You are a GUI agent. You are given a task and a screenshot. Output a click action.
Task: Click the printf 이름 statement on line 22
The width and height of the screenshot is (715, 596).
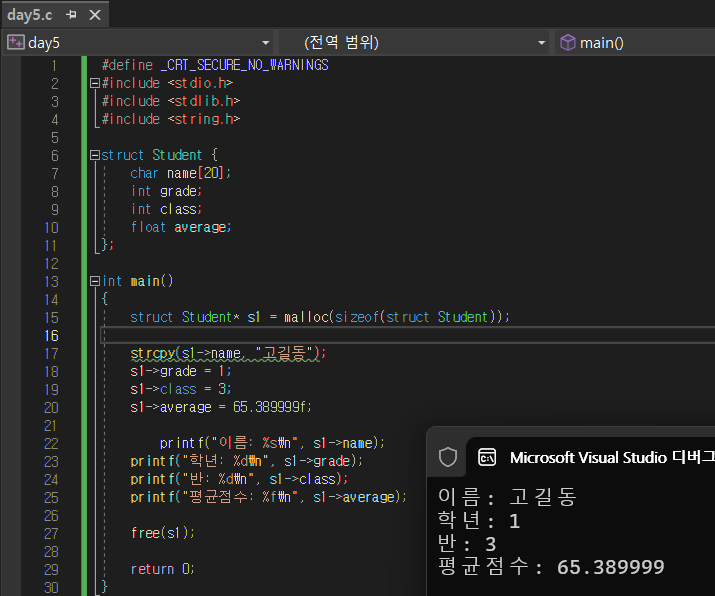point(272,443)
